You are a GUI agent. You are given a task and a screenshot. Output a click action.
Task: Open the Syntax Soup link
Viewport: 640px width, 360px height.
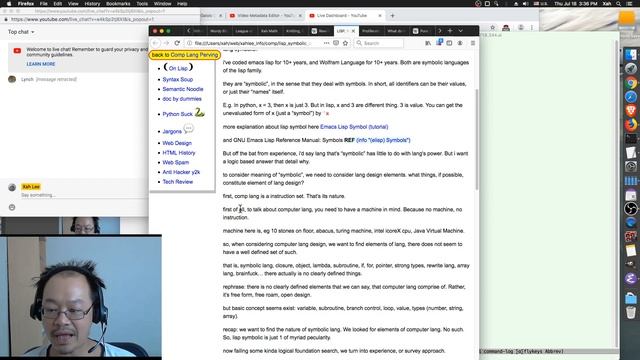tap(178, 79)
